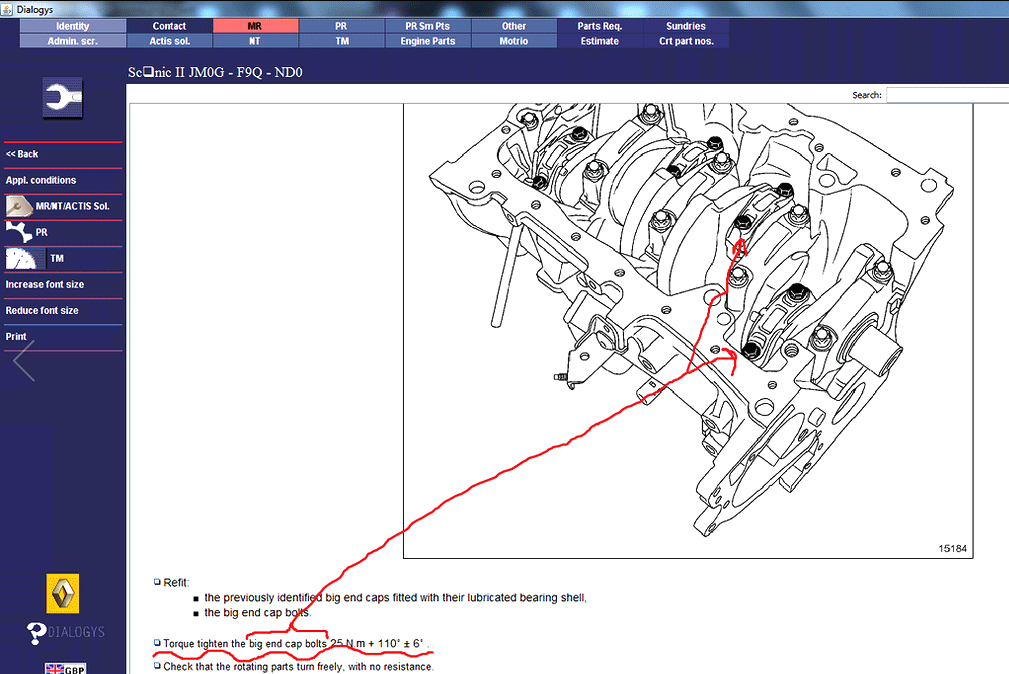The image size is (1009, 674).
Task: Open the Parts Req. tab
Action: pyautogui.click(x=600, y=26)
